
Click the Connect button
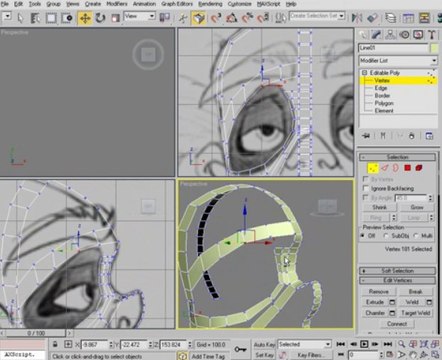tap(397, 324)
